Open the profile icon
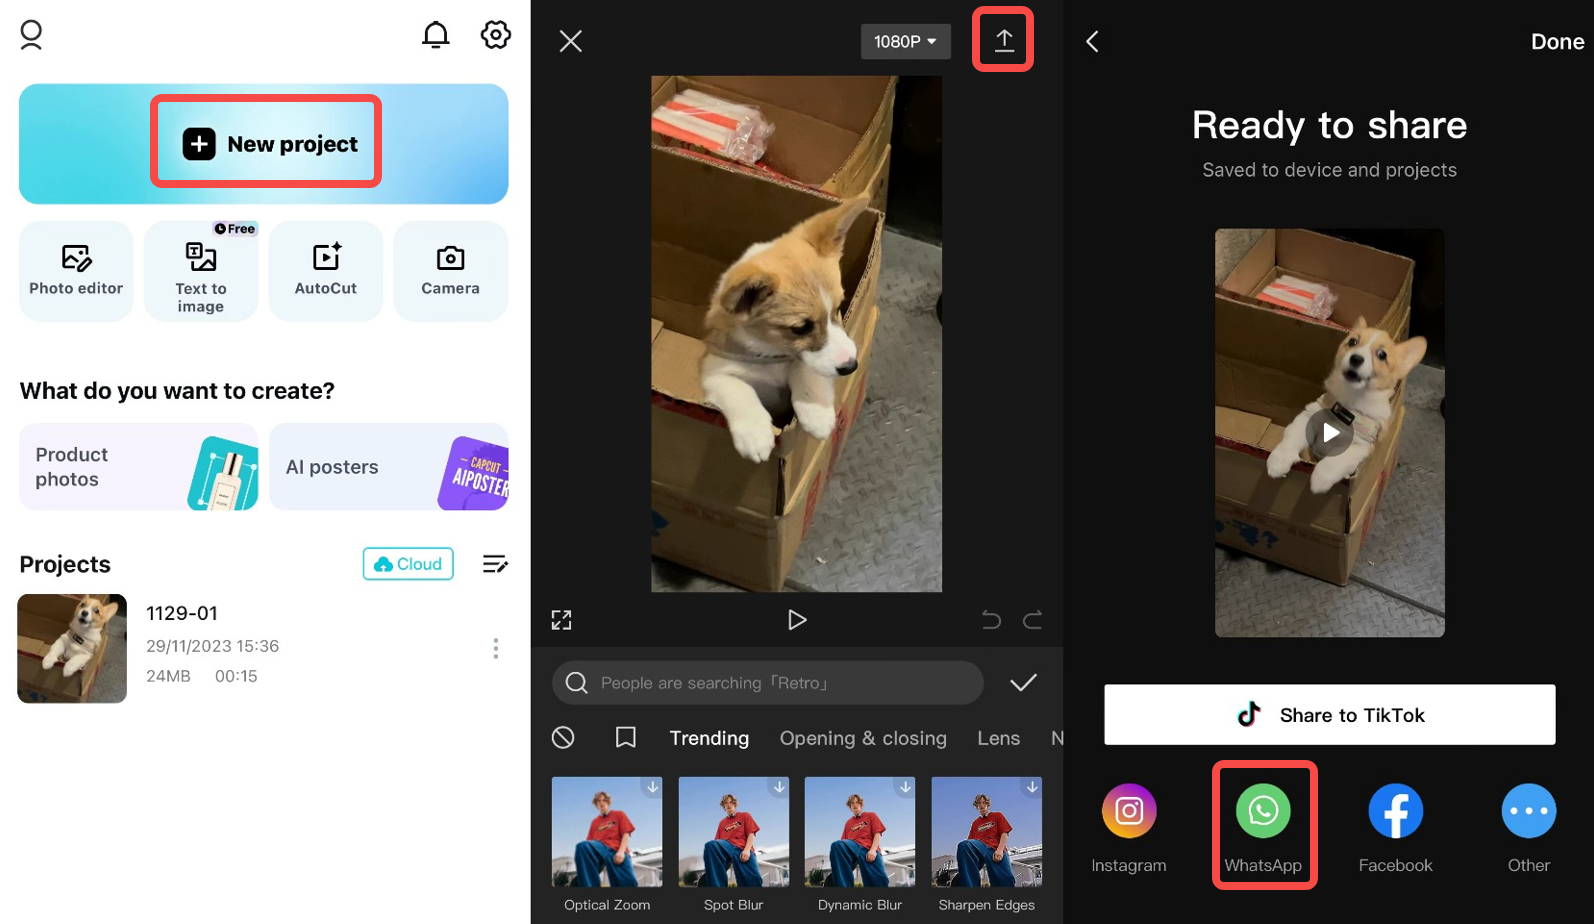 [x=31, y=35]
